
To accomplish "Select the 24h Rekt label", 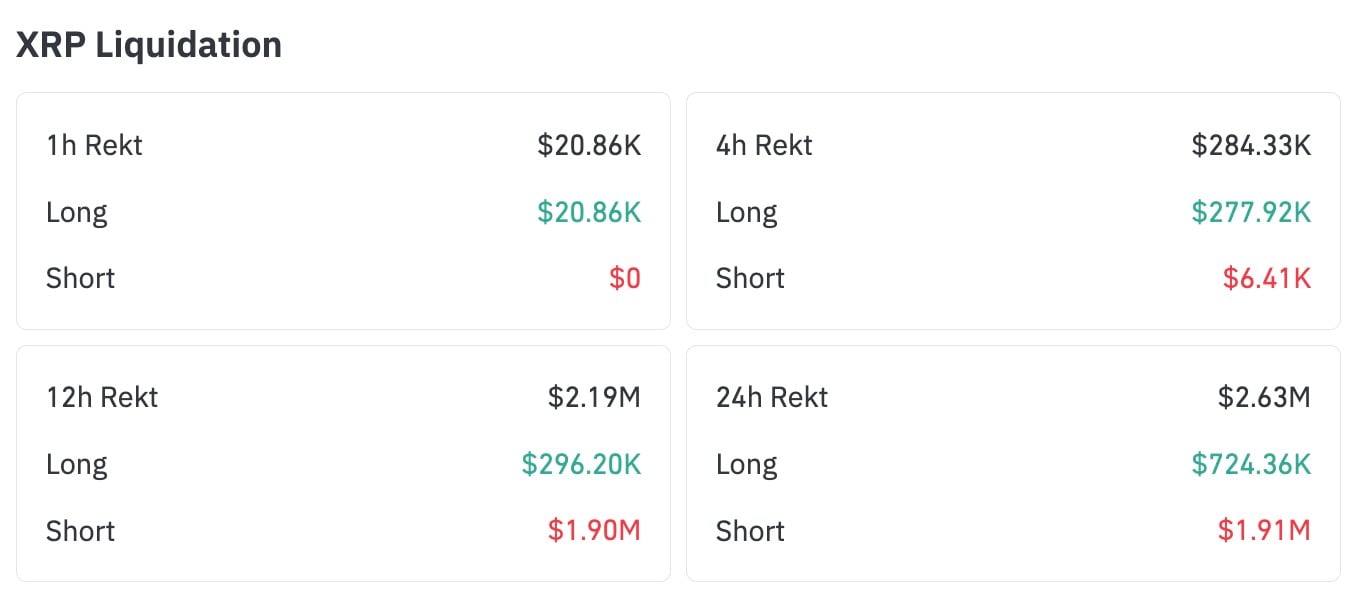I will pos(772,398).
